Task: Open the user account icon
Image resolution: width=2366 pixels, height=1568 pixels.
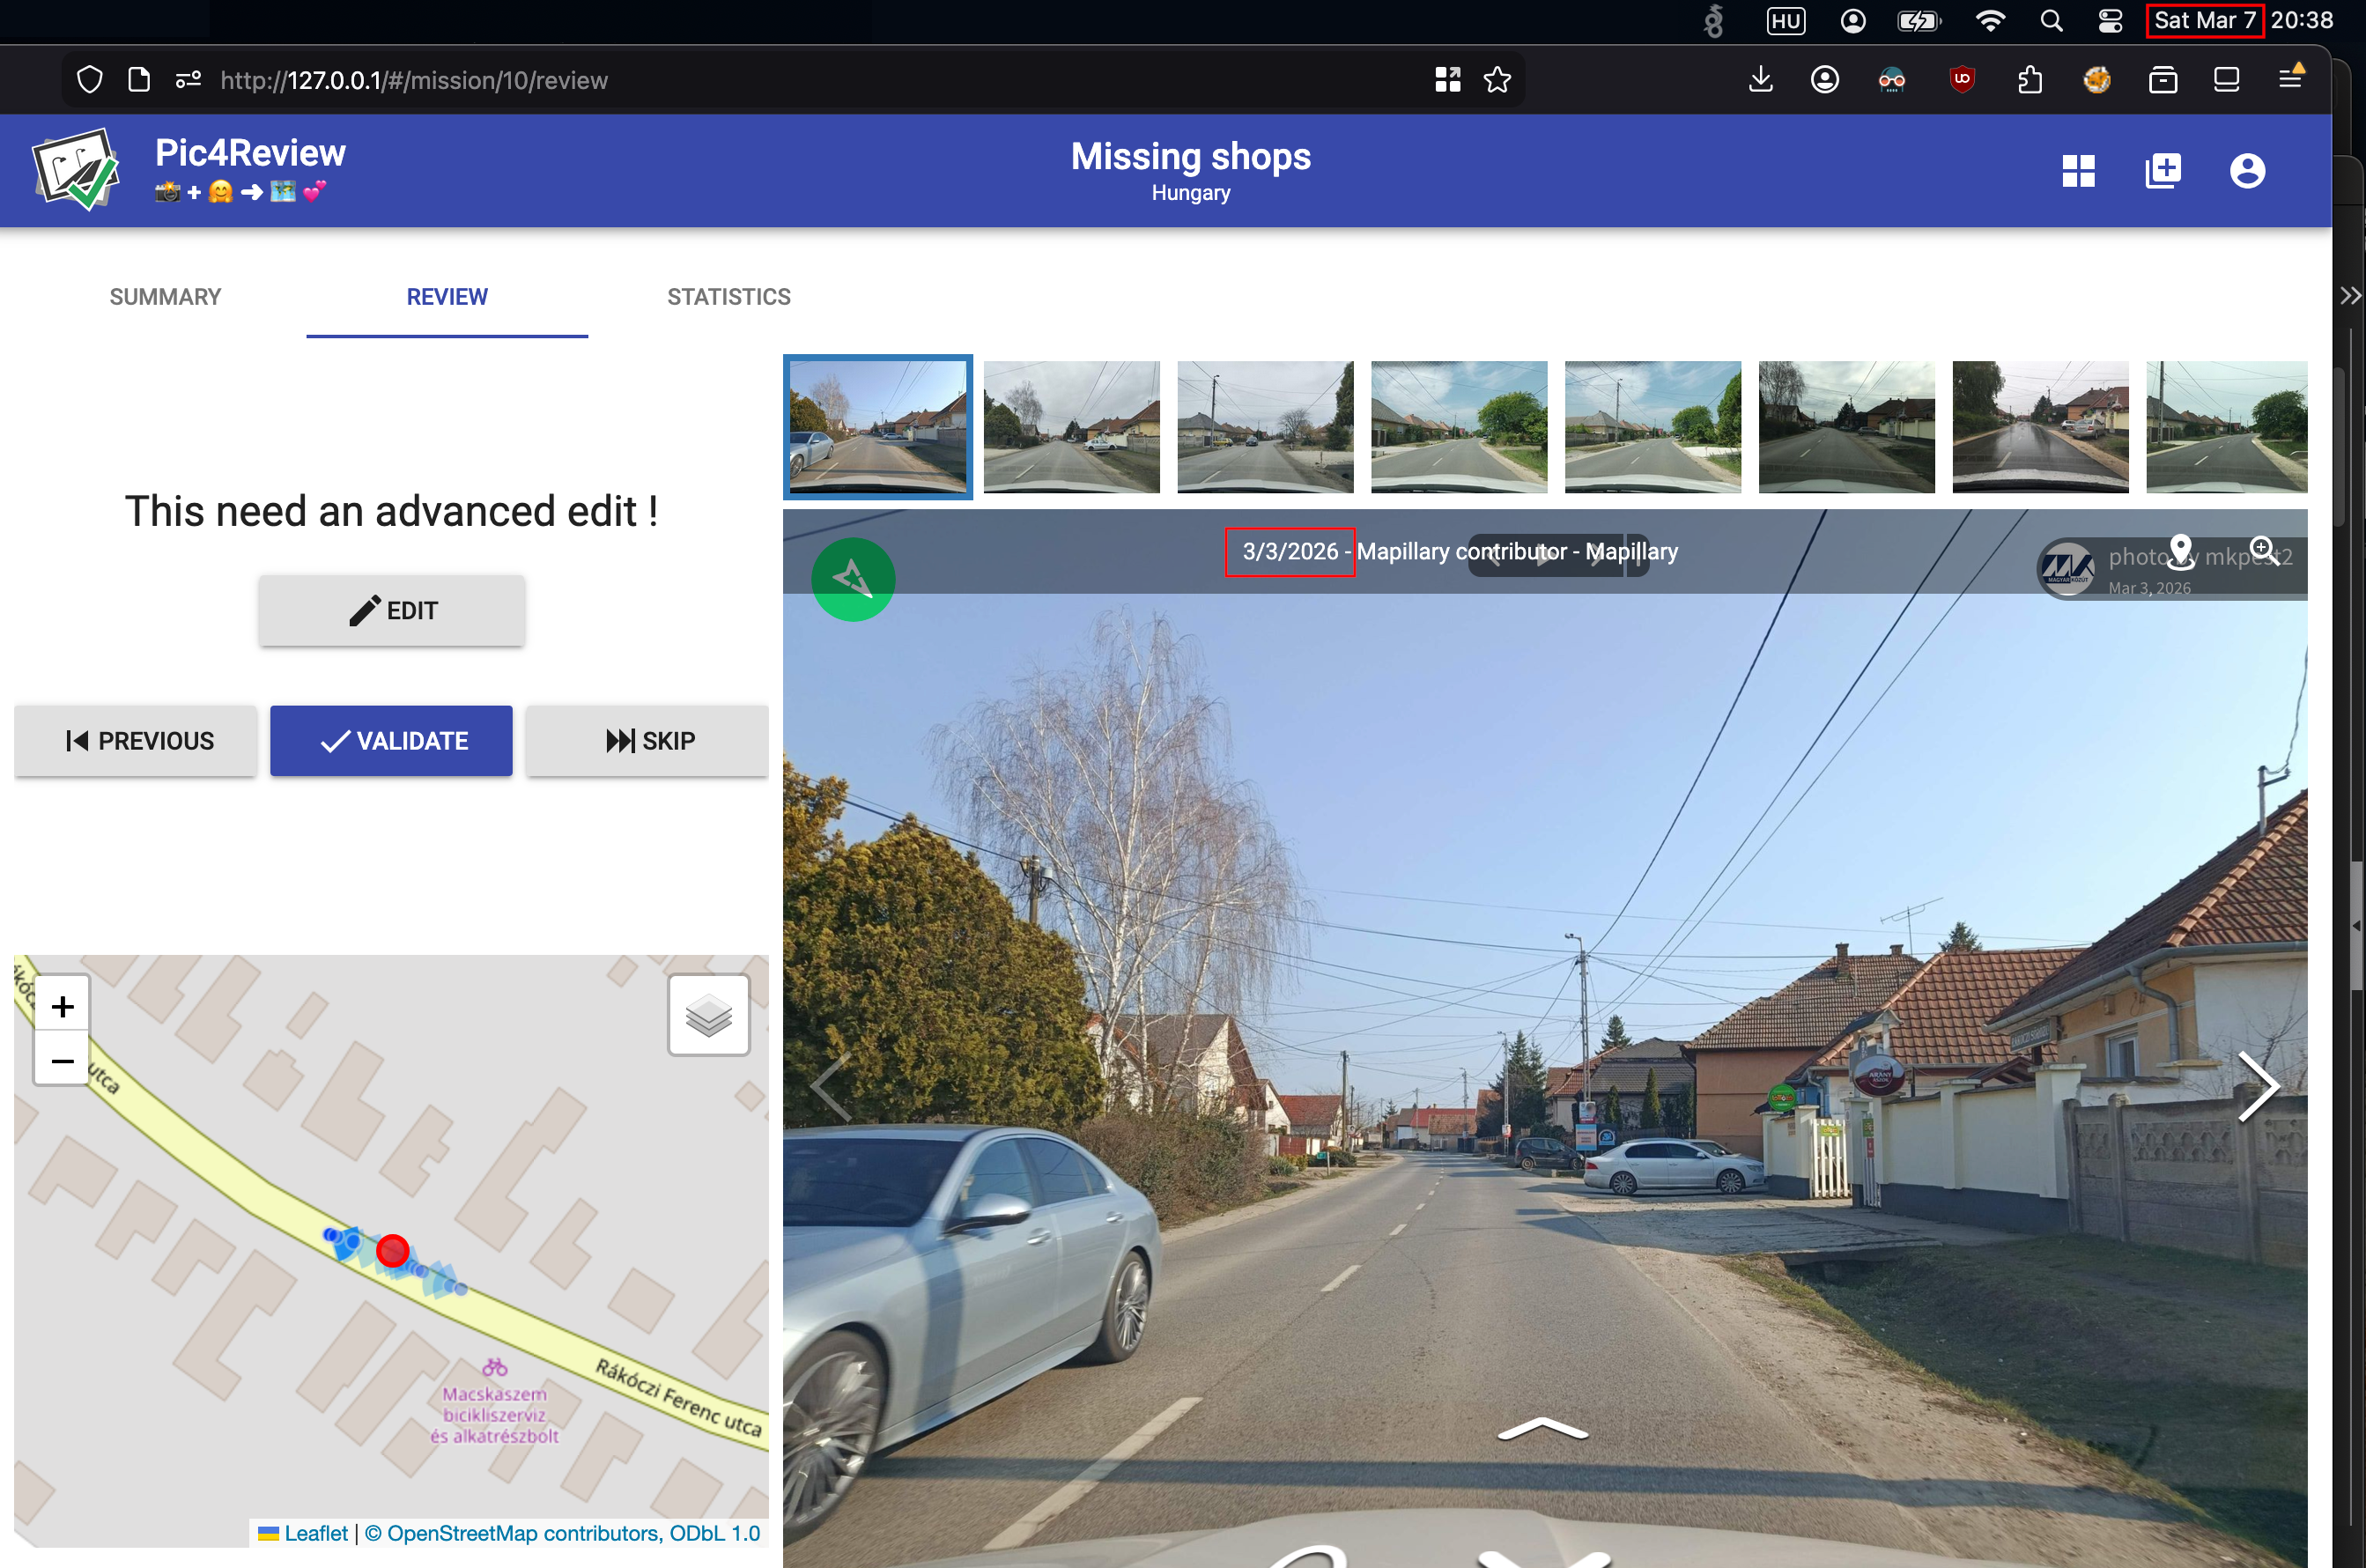Action: 2247,171
